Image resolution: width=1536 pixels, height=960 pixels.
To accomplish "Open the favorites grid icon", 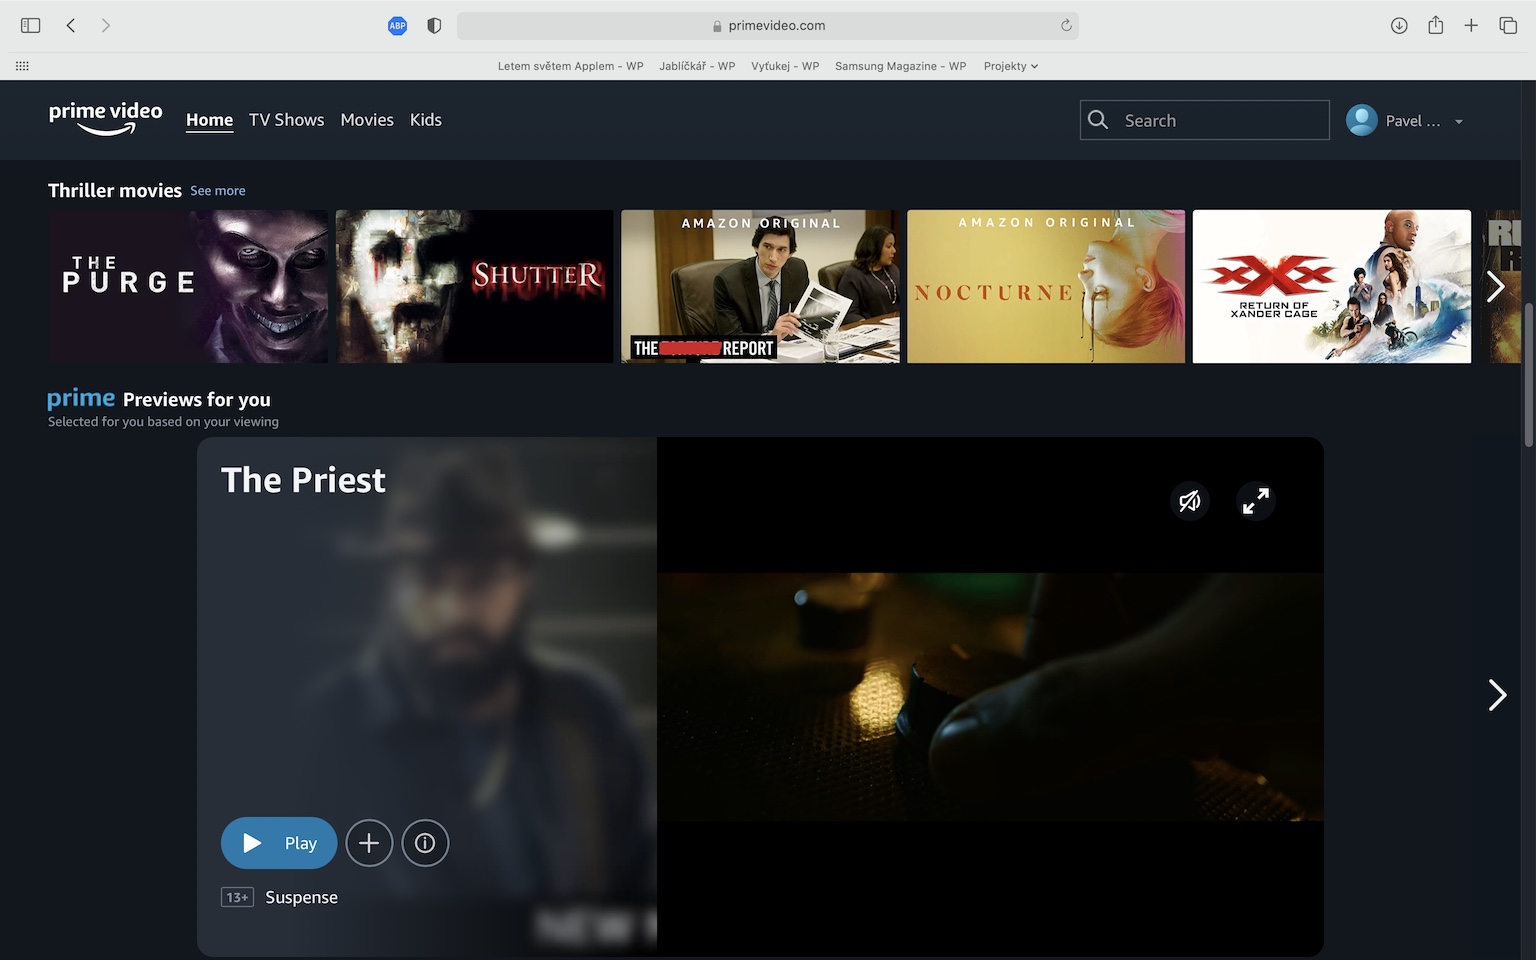I will [22, 66].
